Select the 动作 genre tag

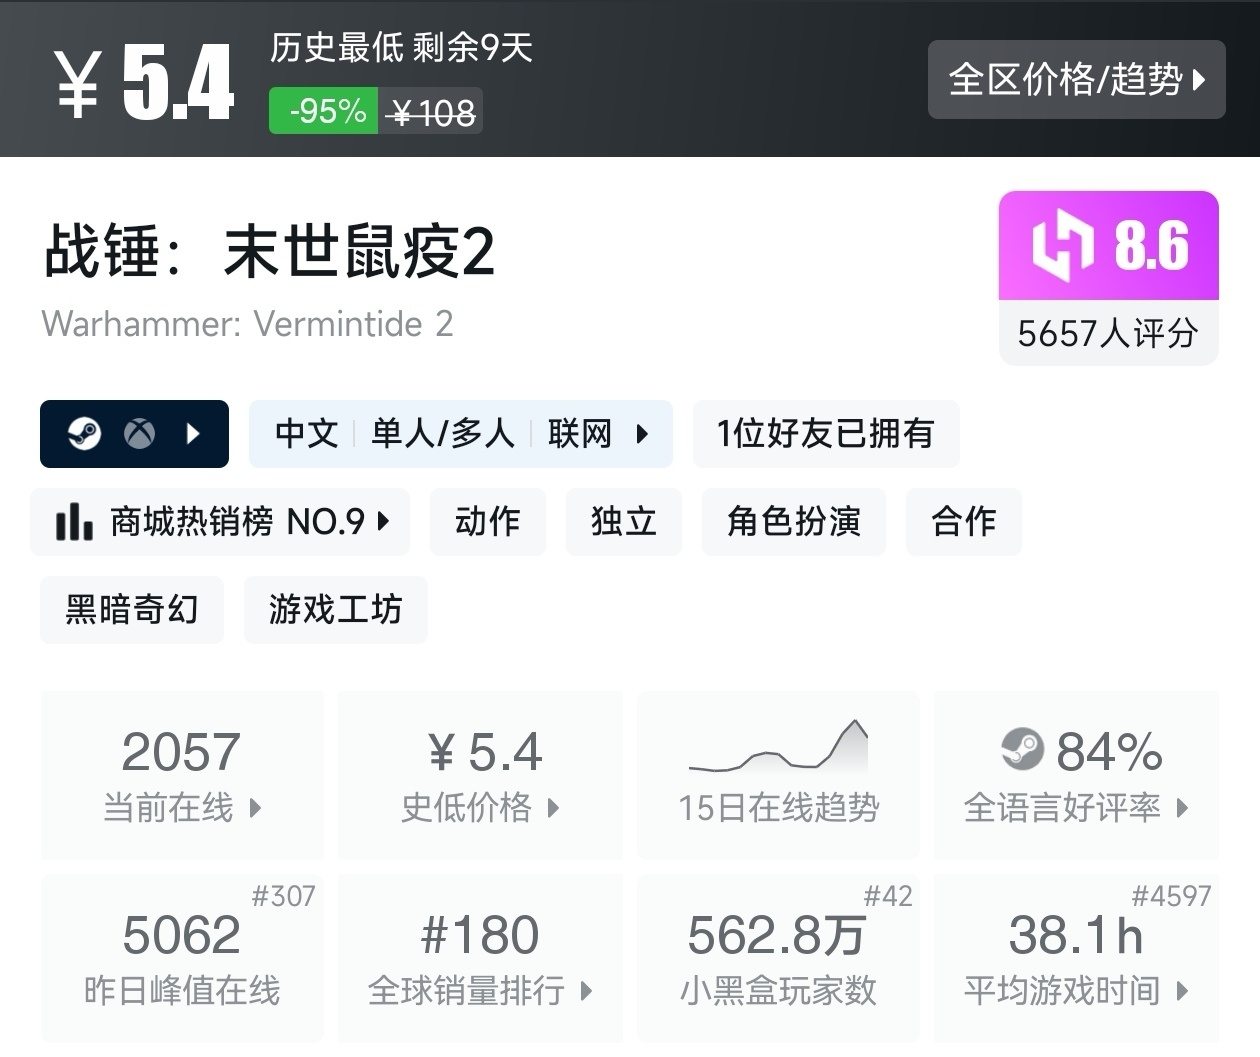[488, 521]
